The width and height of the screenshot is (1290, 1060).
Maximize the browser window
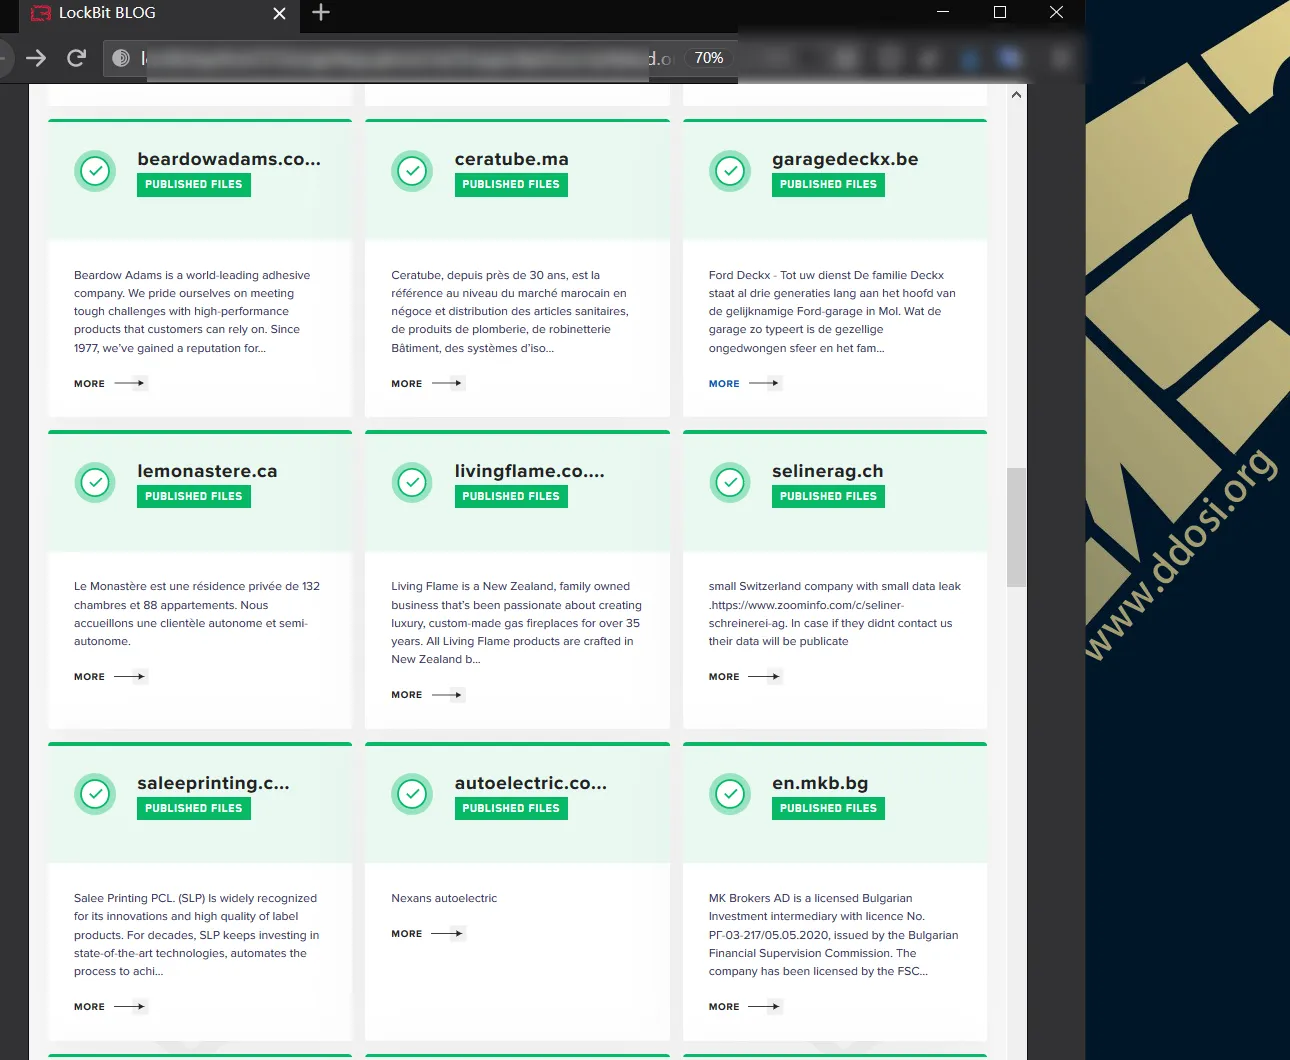point(1000,12)
